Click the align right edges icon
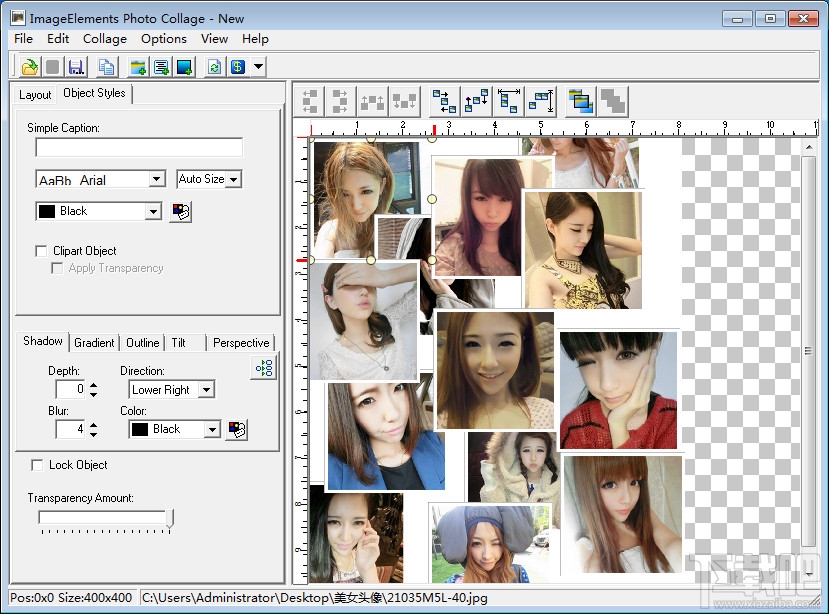 [x=340, y=101]
